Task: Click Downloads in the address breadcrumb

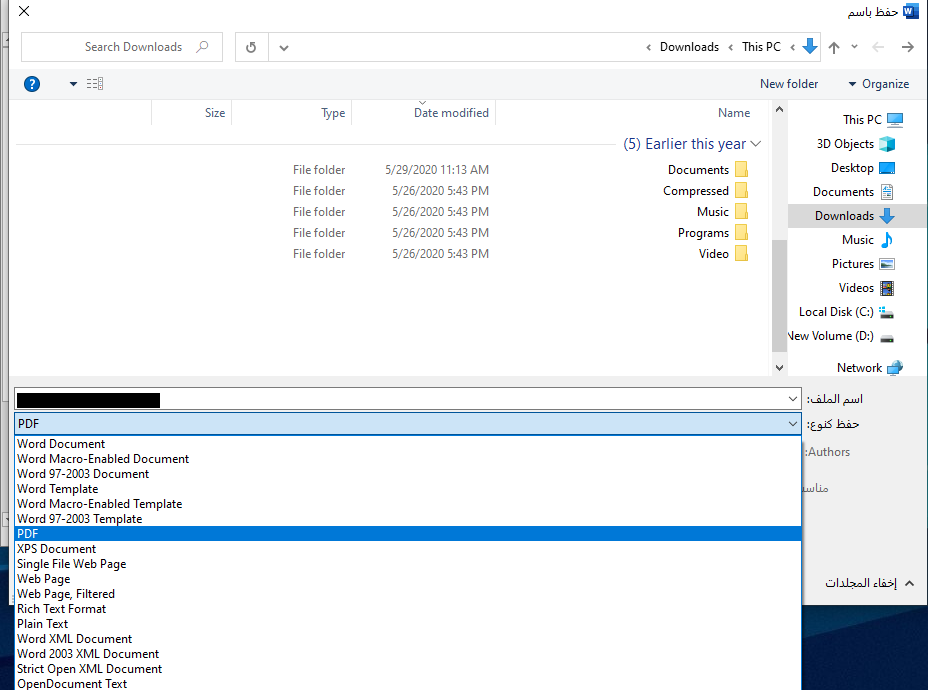Action: pos(689,47)
